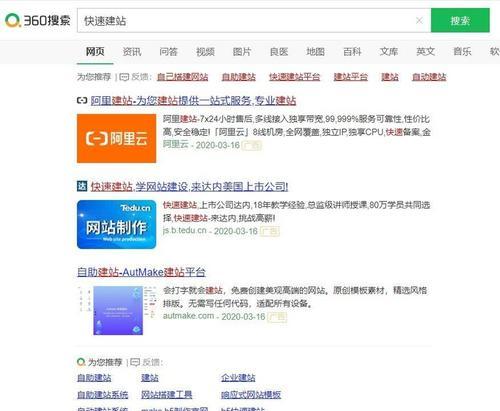Screen dimensions: 500x411
Task: Click the description starting 会打字就会建站
Action: point(295,297)
